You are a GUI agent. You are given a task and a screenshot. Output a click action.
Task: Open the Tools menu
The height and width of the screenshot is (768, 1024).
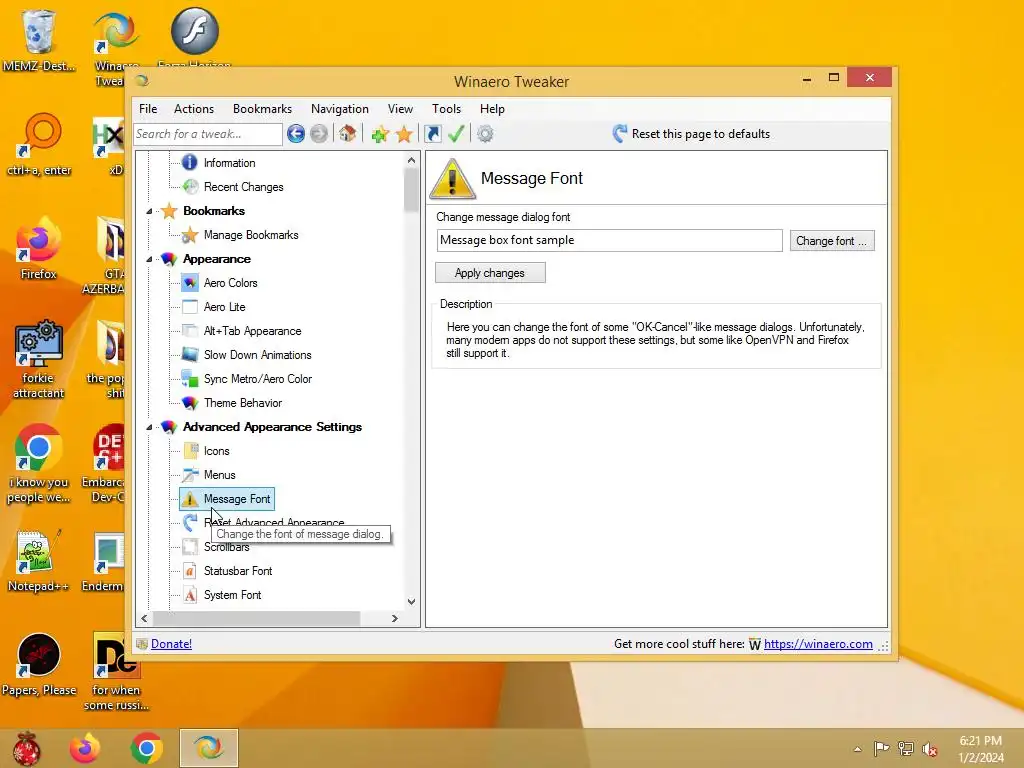coord(447,109)
